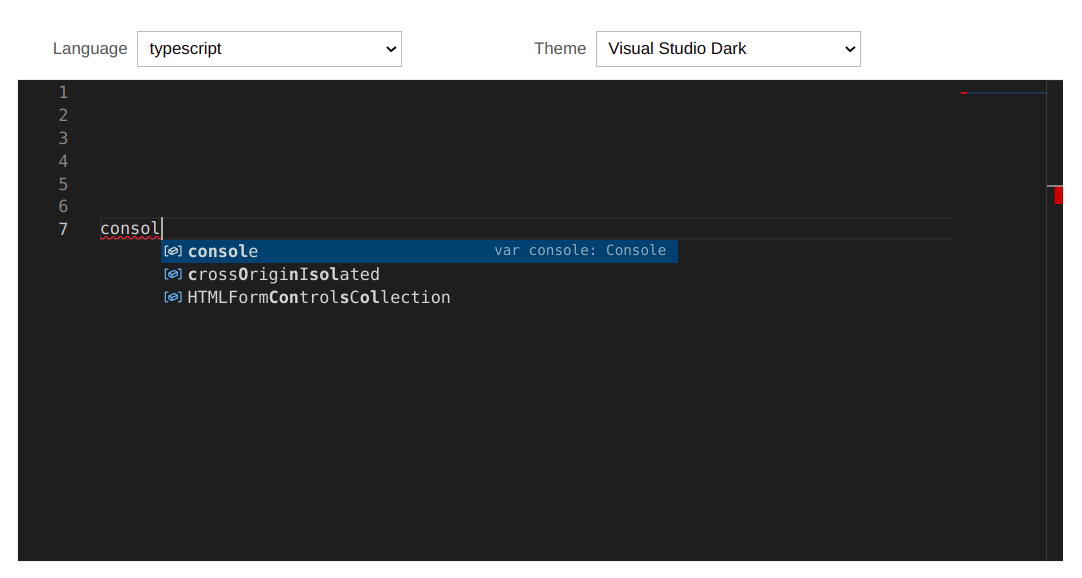Click the "var console: Console" type hint
The height and width of the screenshot is (578, 1082).
point(581,250)
